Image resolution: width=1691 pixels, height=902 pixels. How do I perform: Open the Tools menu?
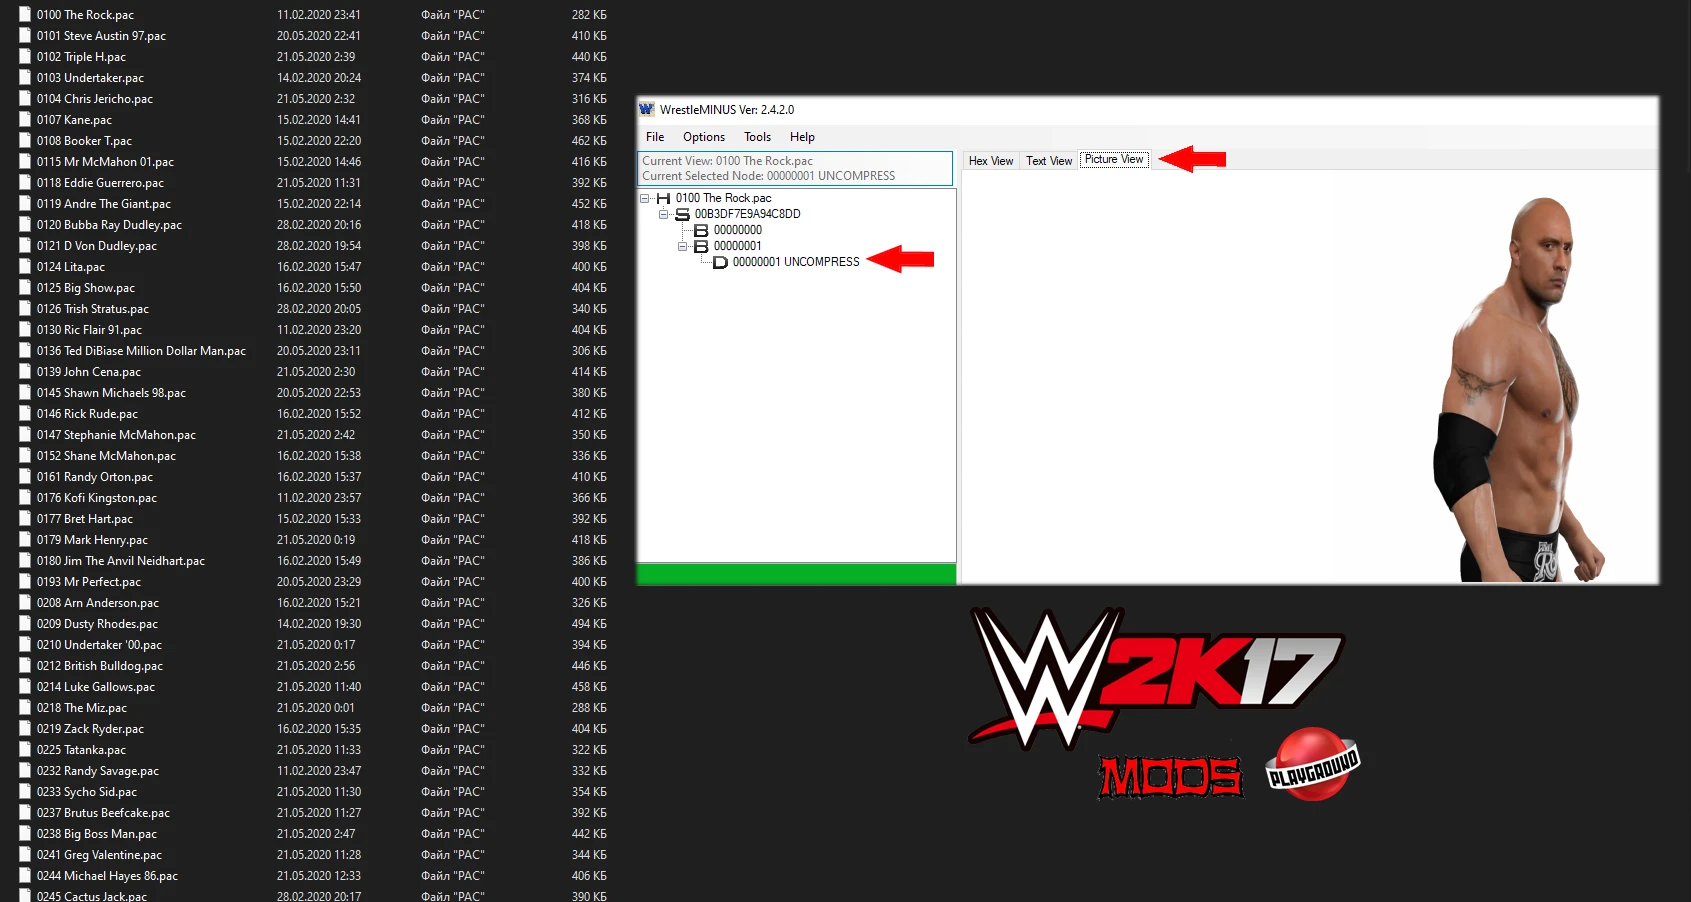[x=757, y=137]
